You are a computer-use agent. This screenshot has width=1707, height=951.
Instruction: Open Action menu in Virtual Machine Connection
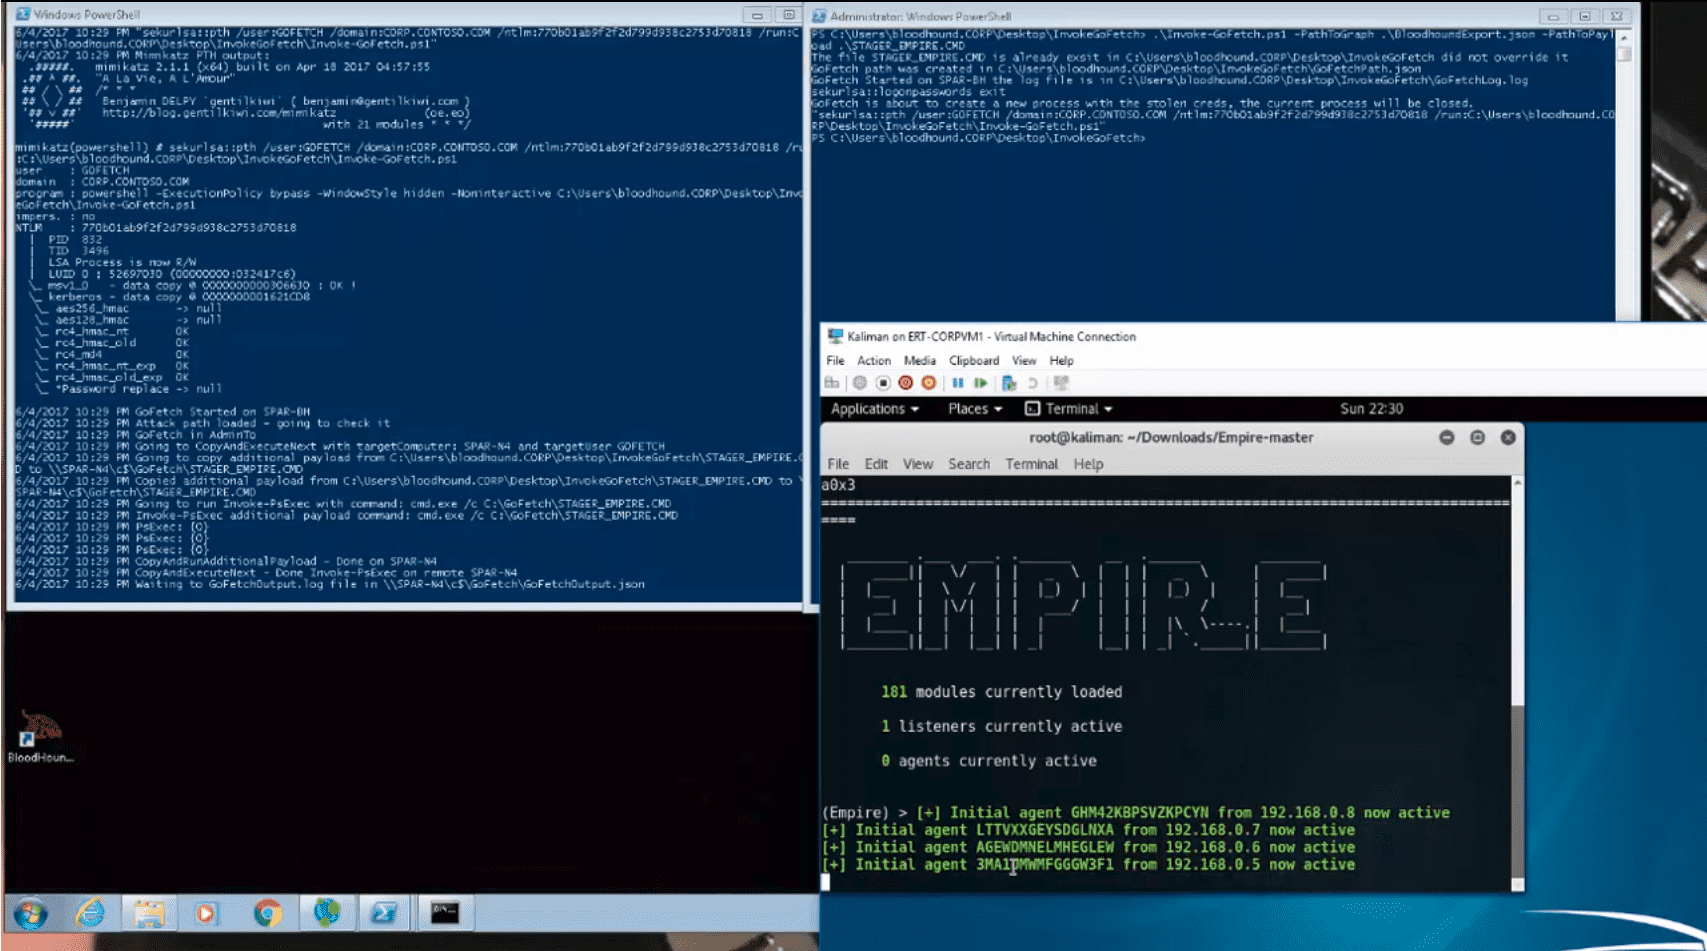[874, 361]
